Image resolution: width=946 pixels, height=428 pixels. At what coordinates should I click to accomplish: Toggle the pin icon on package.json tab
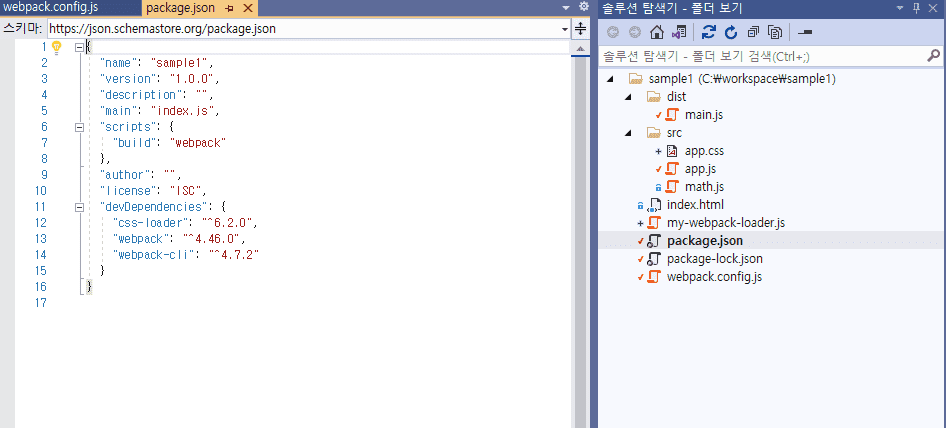(x=230, y=8)
